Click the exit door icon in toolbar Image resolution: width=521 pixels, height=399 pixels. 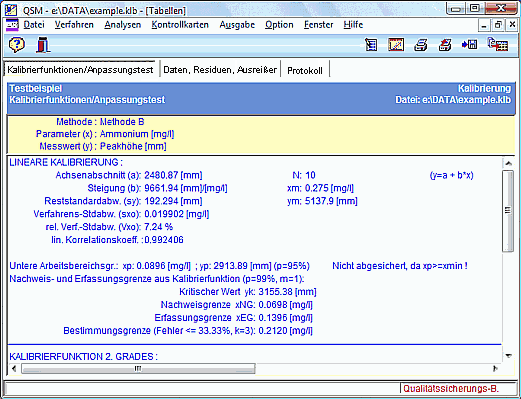coord(43,45)
